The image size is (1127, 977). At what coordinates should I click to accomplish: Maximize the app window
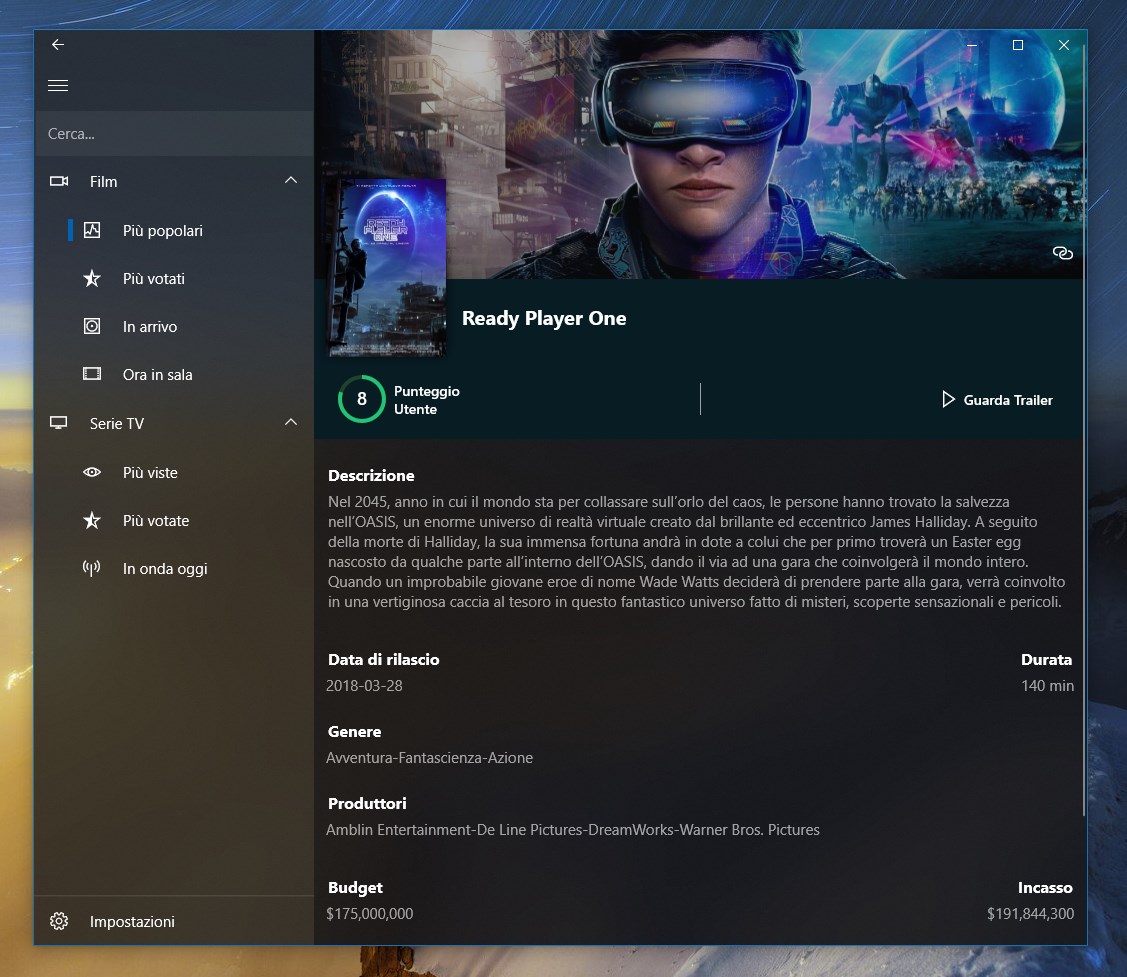click(1018, 45)
